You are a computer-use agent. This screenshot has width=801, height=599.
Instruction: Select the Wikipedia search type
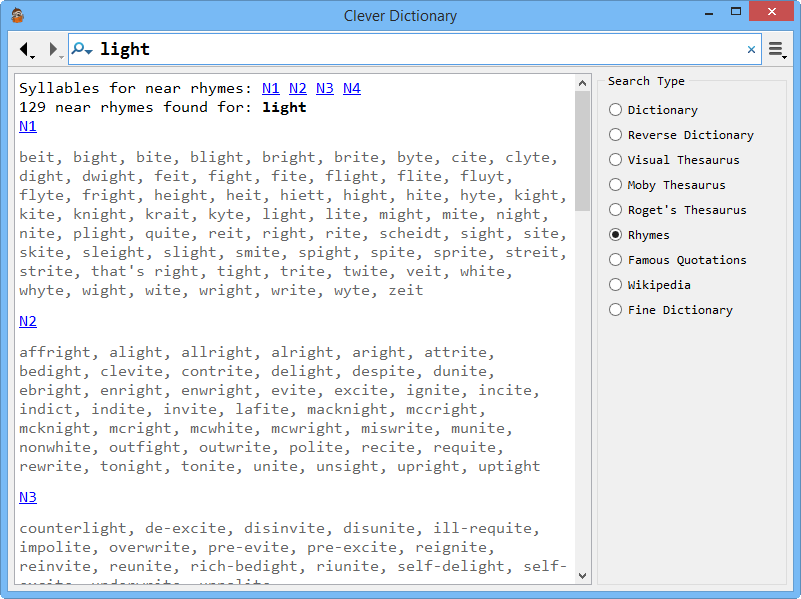click(650, 285)
